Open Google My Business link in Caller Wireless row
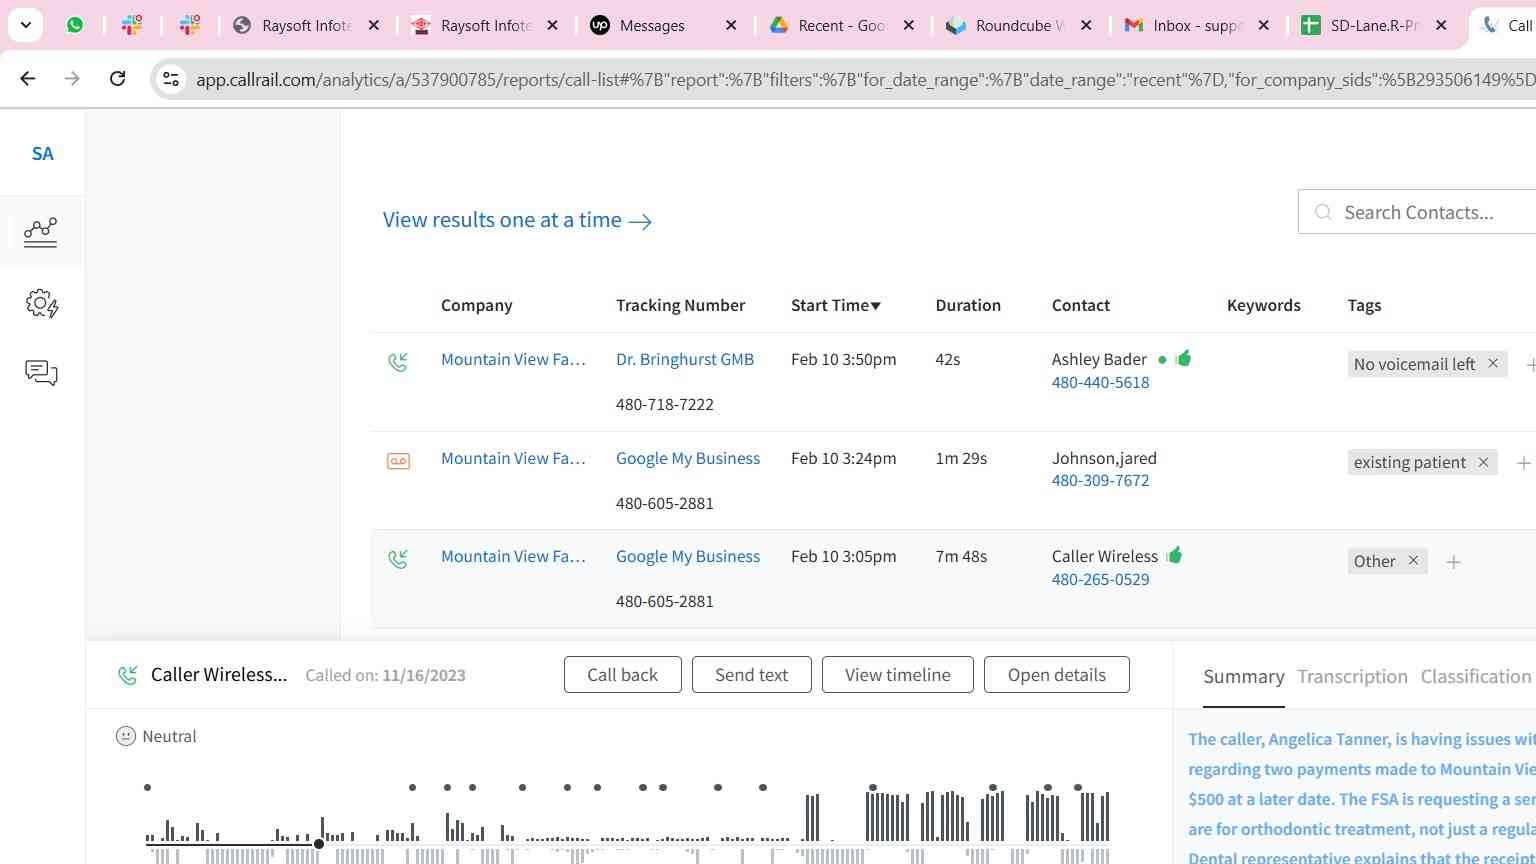This screenshot has height=864, width=1536. click(688, 556)
